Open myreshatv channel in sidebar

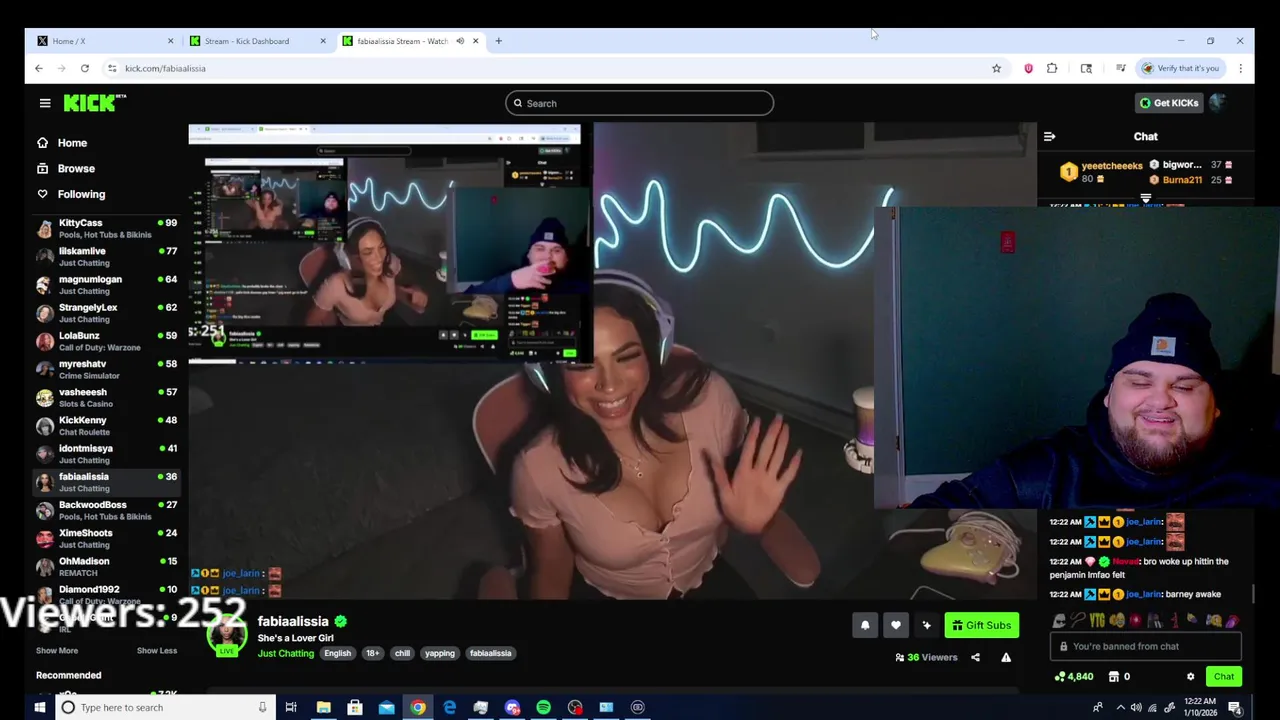(106, 369)
